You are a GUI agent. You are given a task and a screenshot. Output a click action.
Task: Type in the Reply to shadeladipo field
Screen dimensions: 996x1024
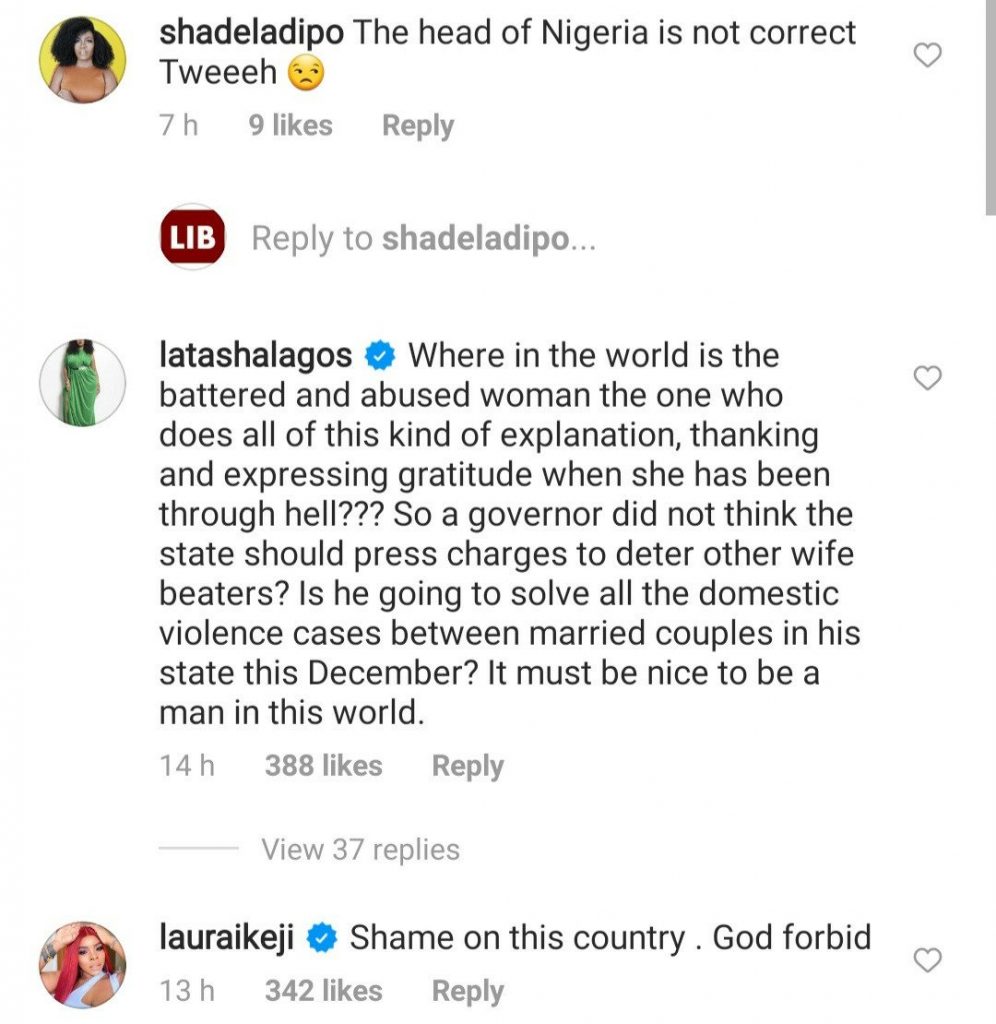point(423,239)
